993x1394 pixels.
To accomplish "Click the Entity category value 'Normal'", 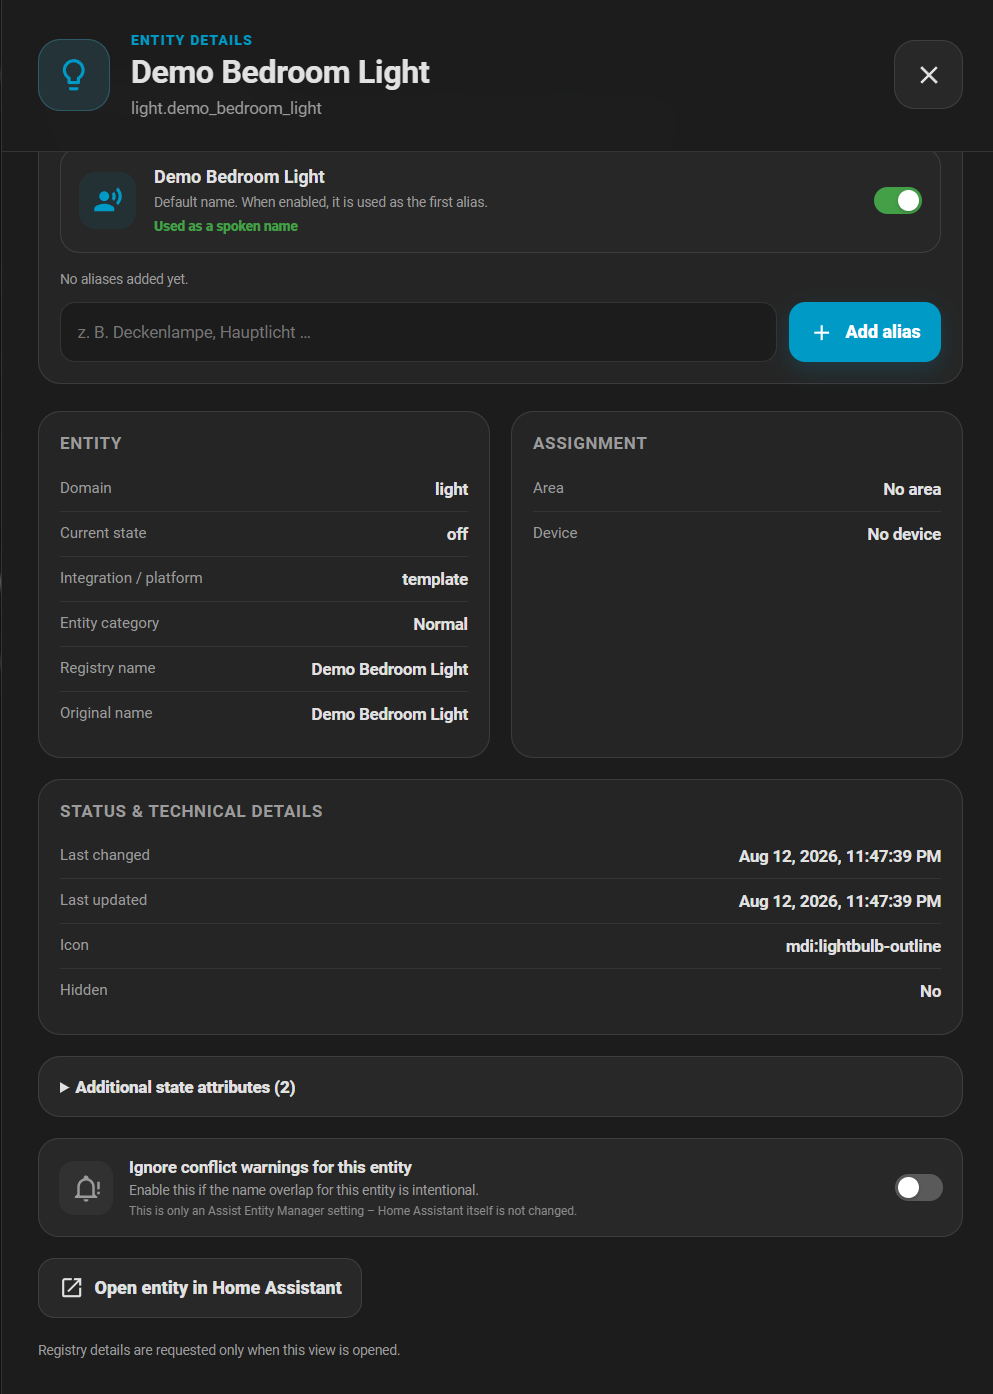I will (x=441, y=624).
